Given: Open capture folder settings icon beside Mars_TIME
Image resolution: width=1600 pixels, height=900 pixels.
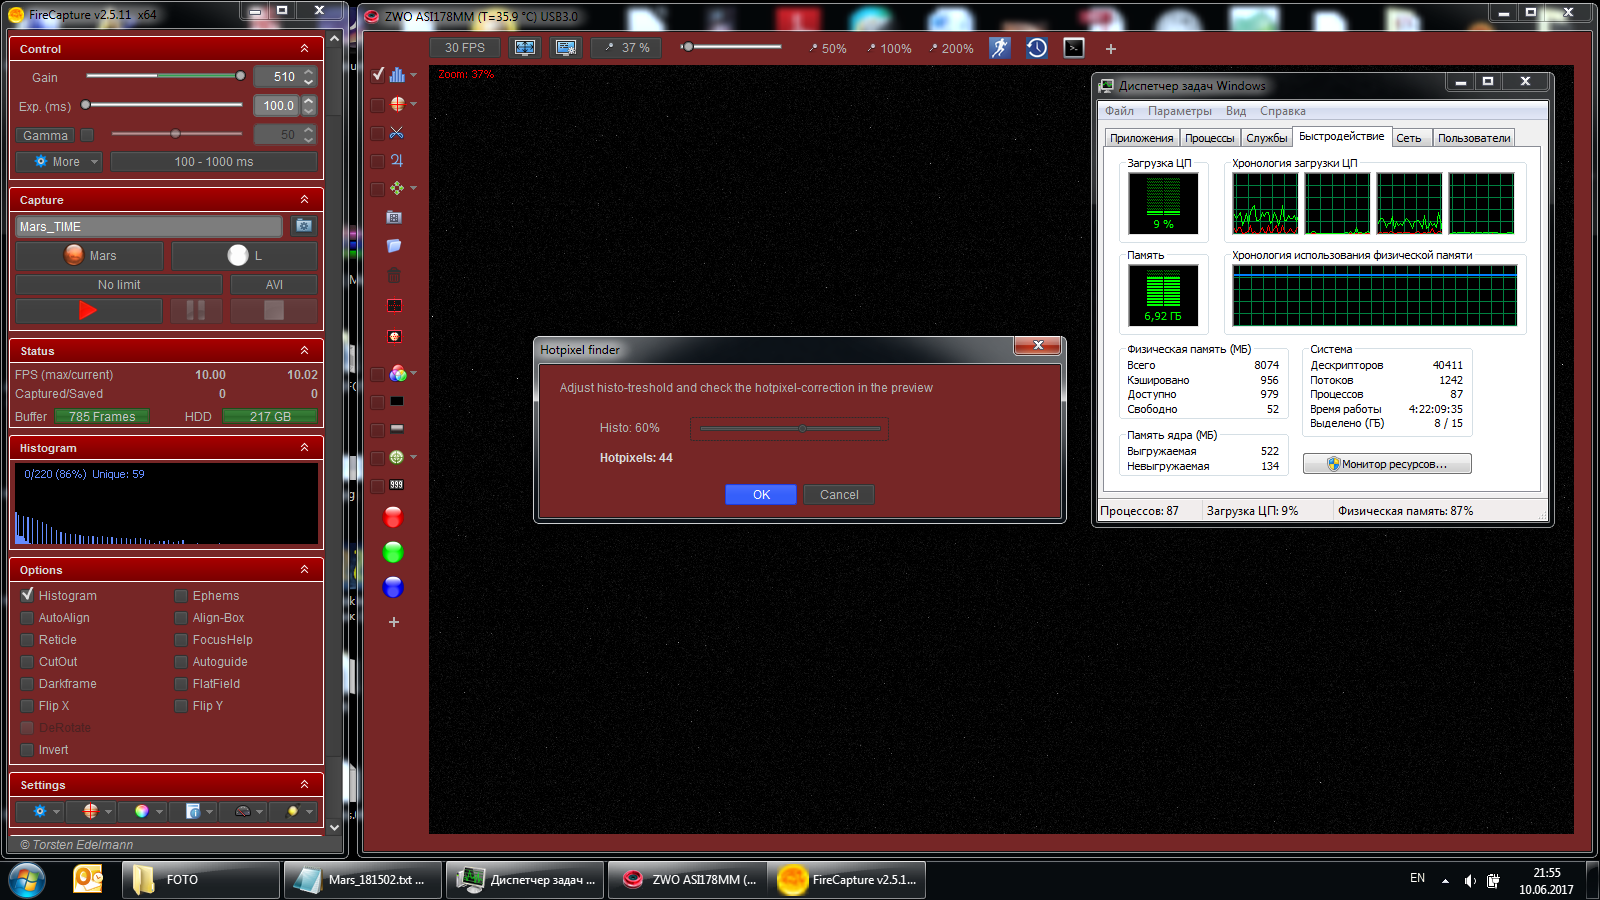Looking at the screenshot, I should 304,226.
